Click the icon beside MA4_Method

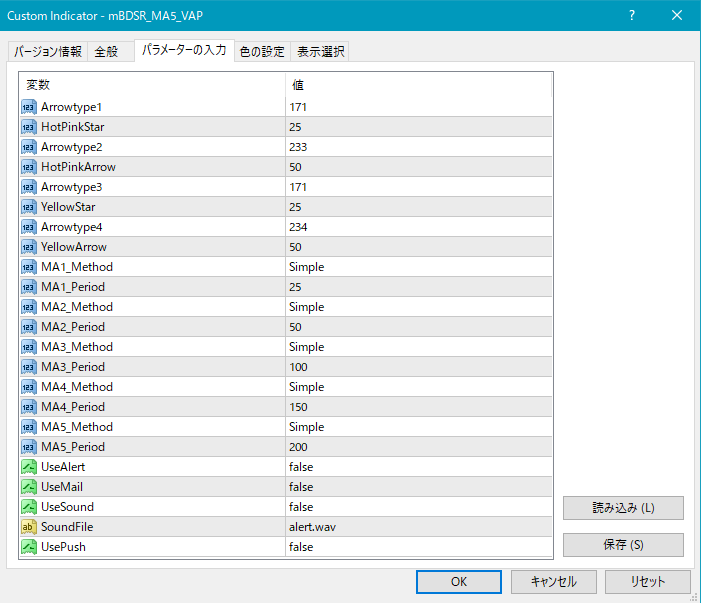pos(29,387)
